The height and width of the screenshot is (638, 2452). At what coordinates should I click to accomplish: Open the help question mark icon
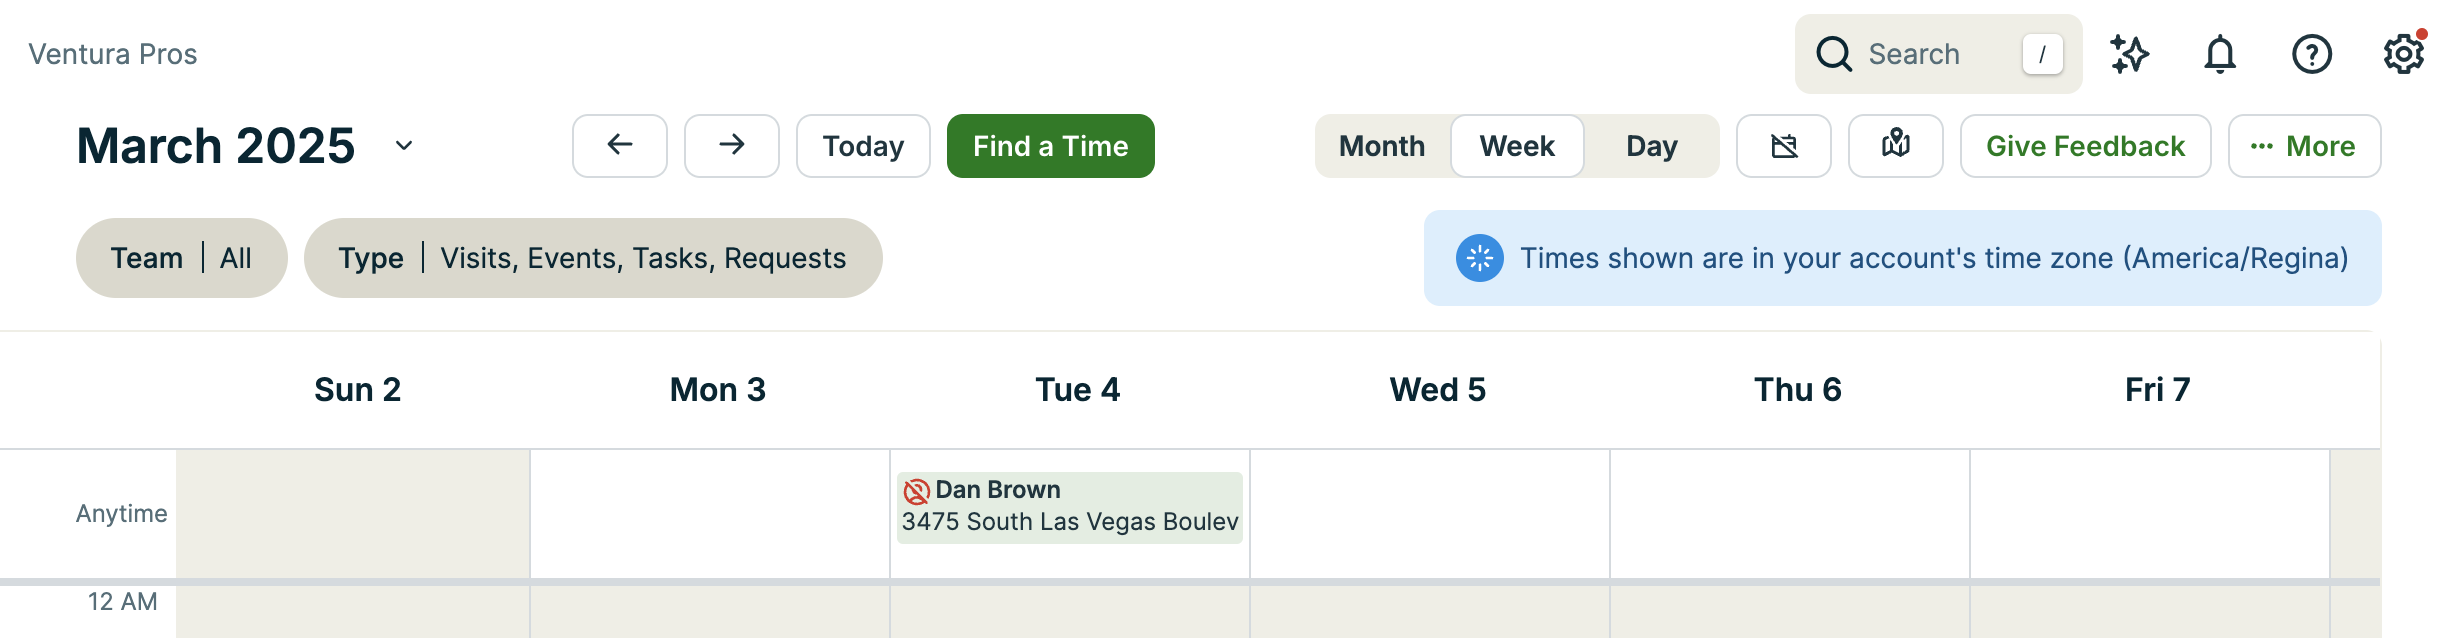[2311, 54]
